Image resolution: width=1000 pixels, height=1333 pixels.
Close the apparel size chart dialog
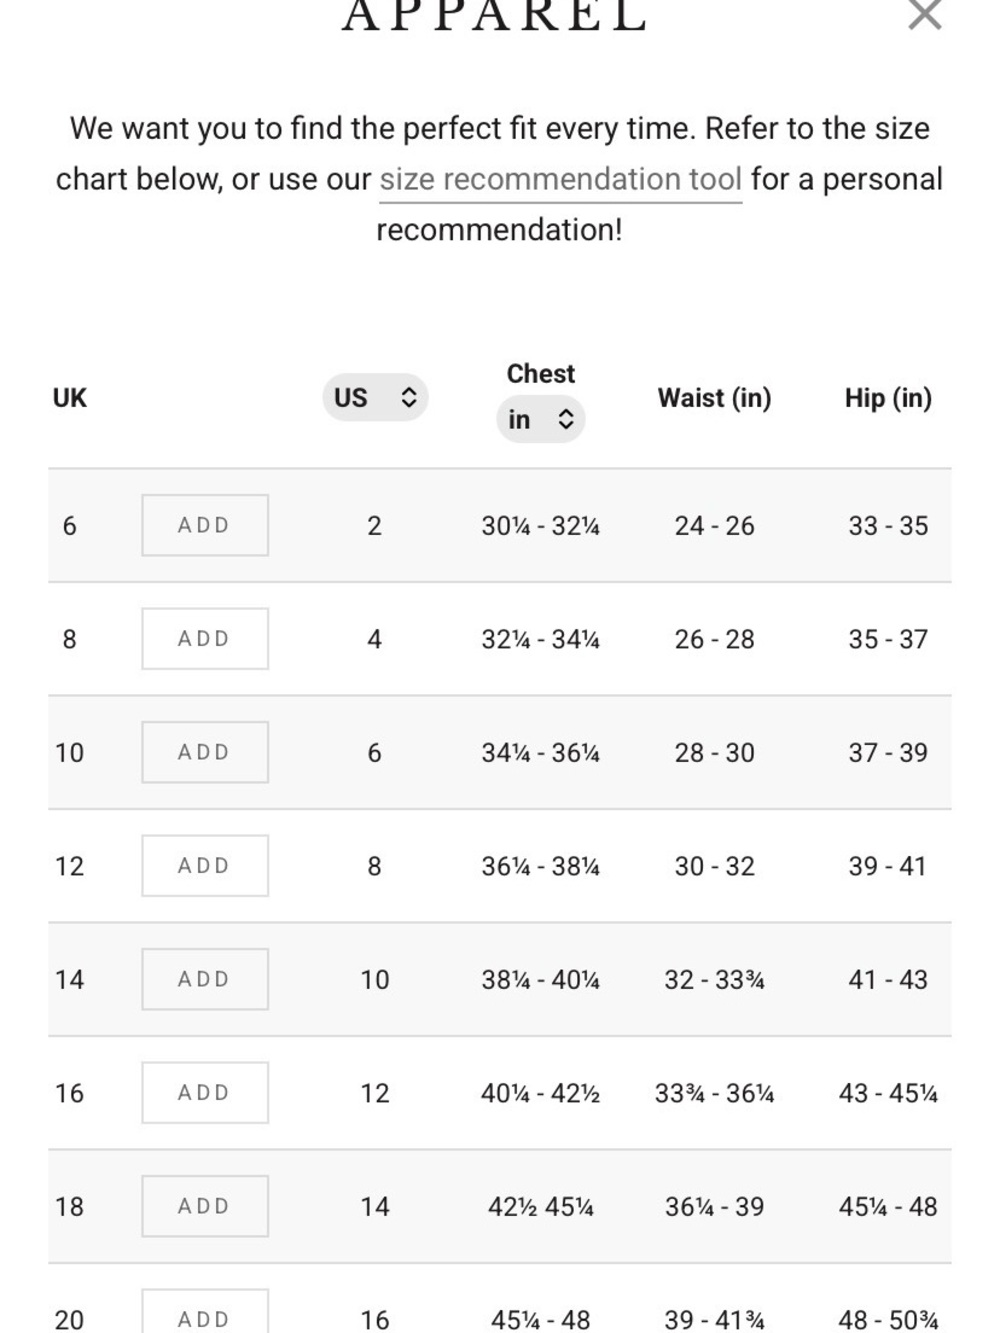(x=925, y=14)
